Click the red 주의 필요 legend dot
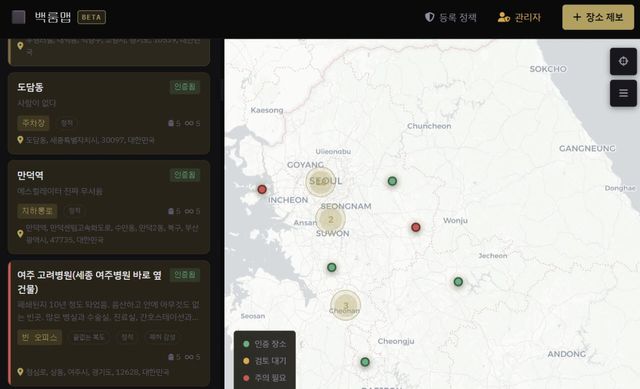640x389 pixels. [x=246, y=378]
